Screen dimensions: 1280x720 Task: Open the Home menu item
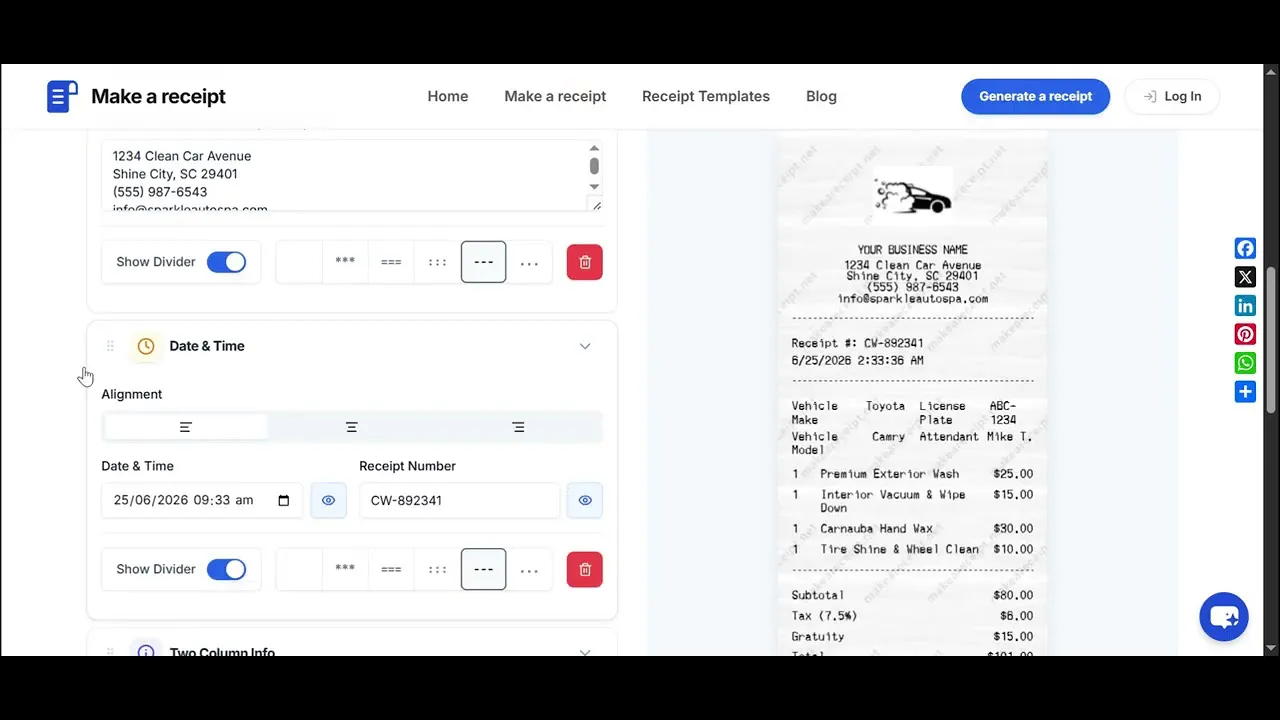tap(448, 96)
